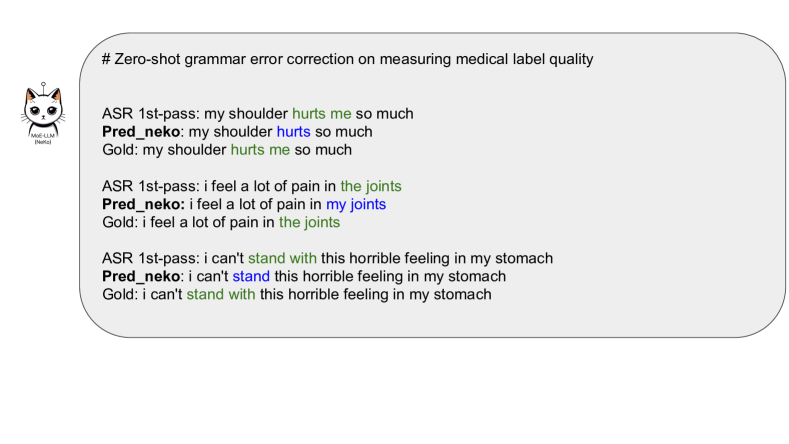Click the blue word 'hurts' in prediction

pos(293,132)
